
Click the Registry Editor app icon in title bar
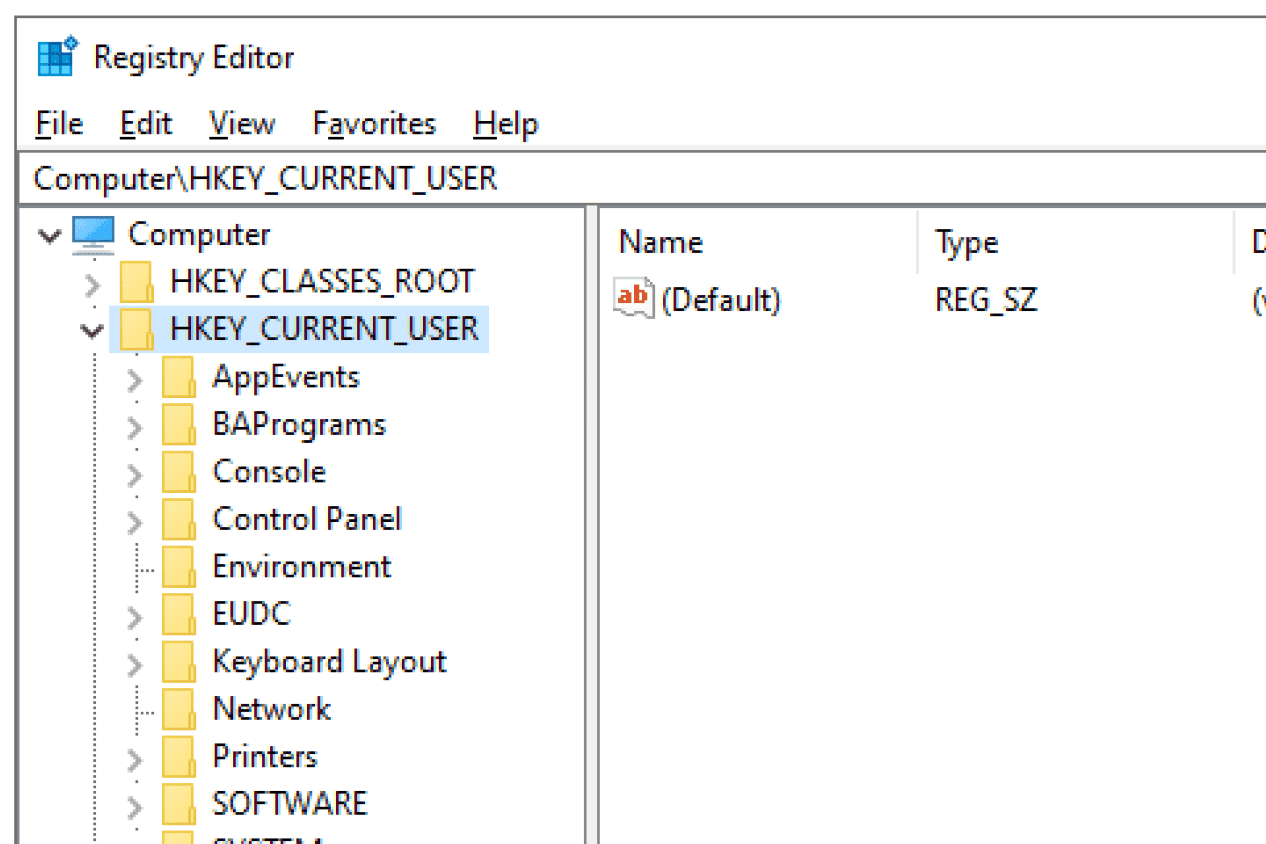click(57, 57)
